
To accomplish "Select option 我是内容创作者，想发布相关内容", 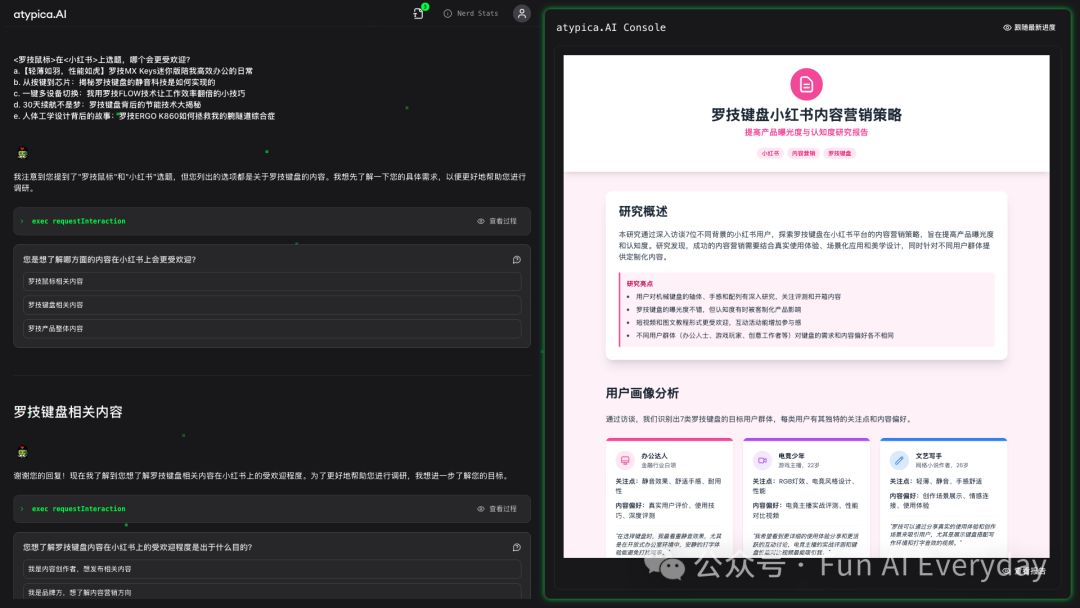I will [272, 569].
